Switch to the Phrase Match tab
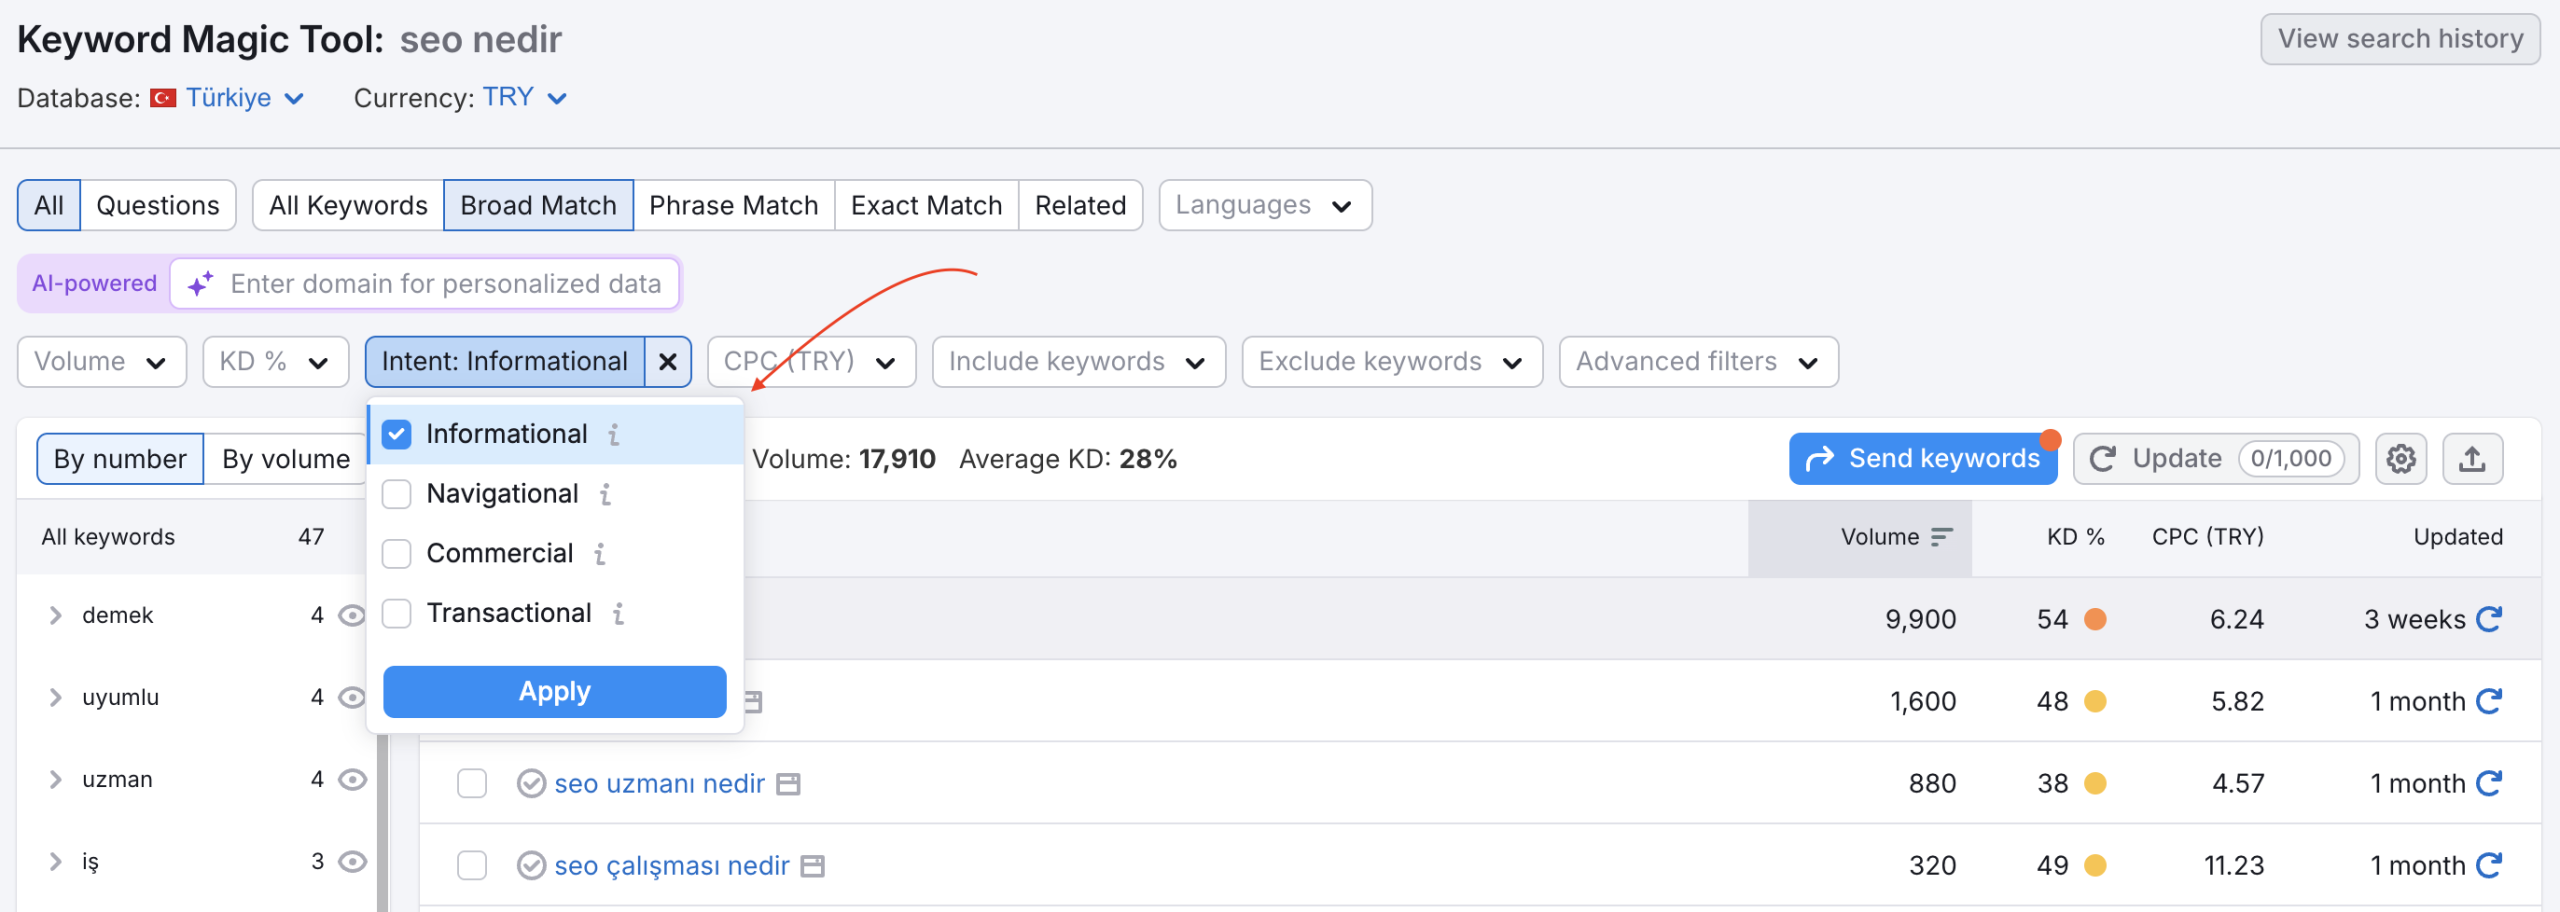This screenshot has height=912, width=2560. coord(733,206)
